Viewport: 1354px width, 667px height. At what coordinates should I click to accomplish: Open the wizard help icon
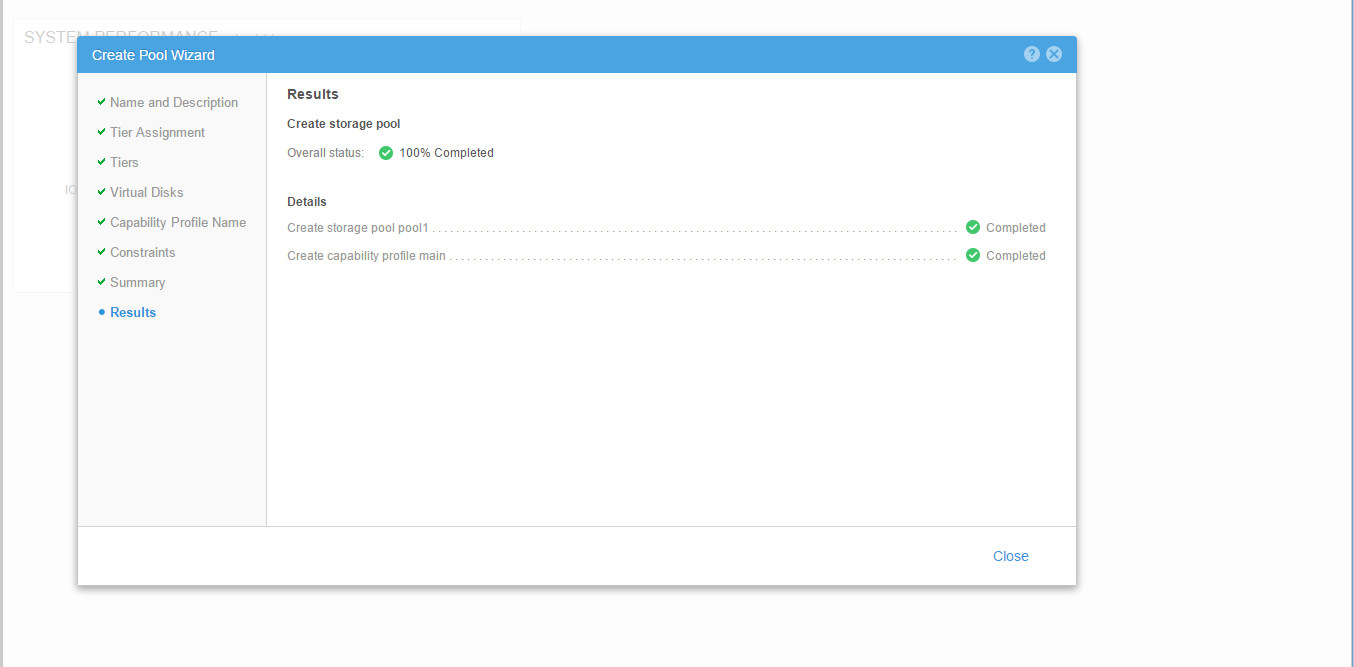click(x=1032, y=54)
